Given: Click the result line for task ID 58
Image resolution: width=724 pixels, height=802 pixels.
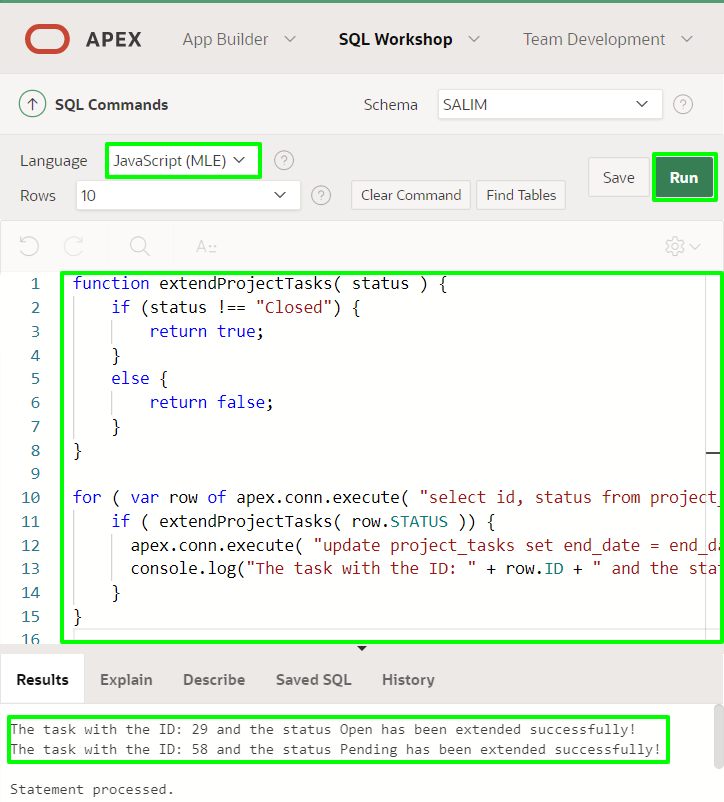Looking at the screenshot, I should (335, 749).
